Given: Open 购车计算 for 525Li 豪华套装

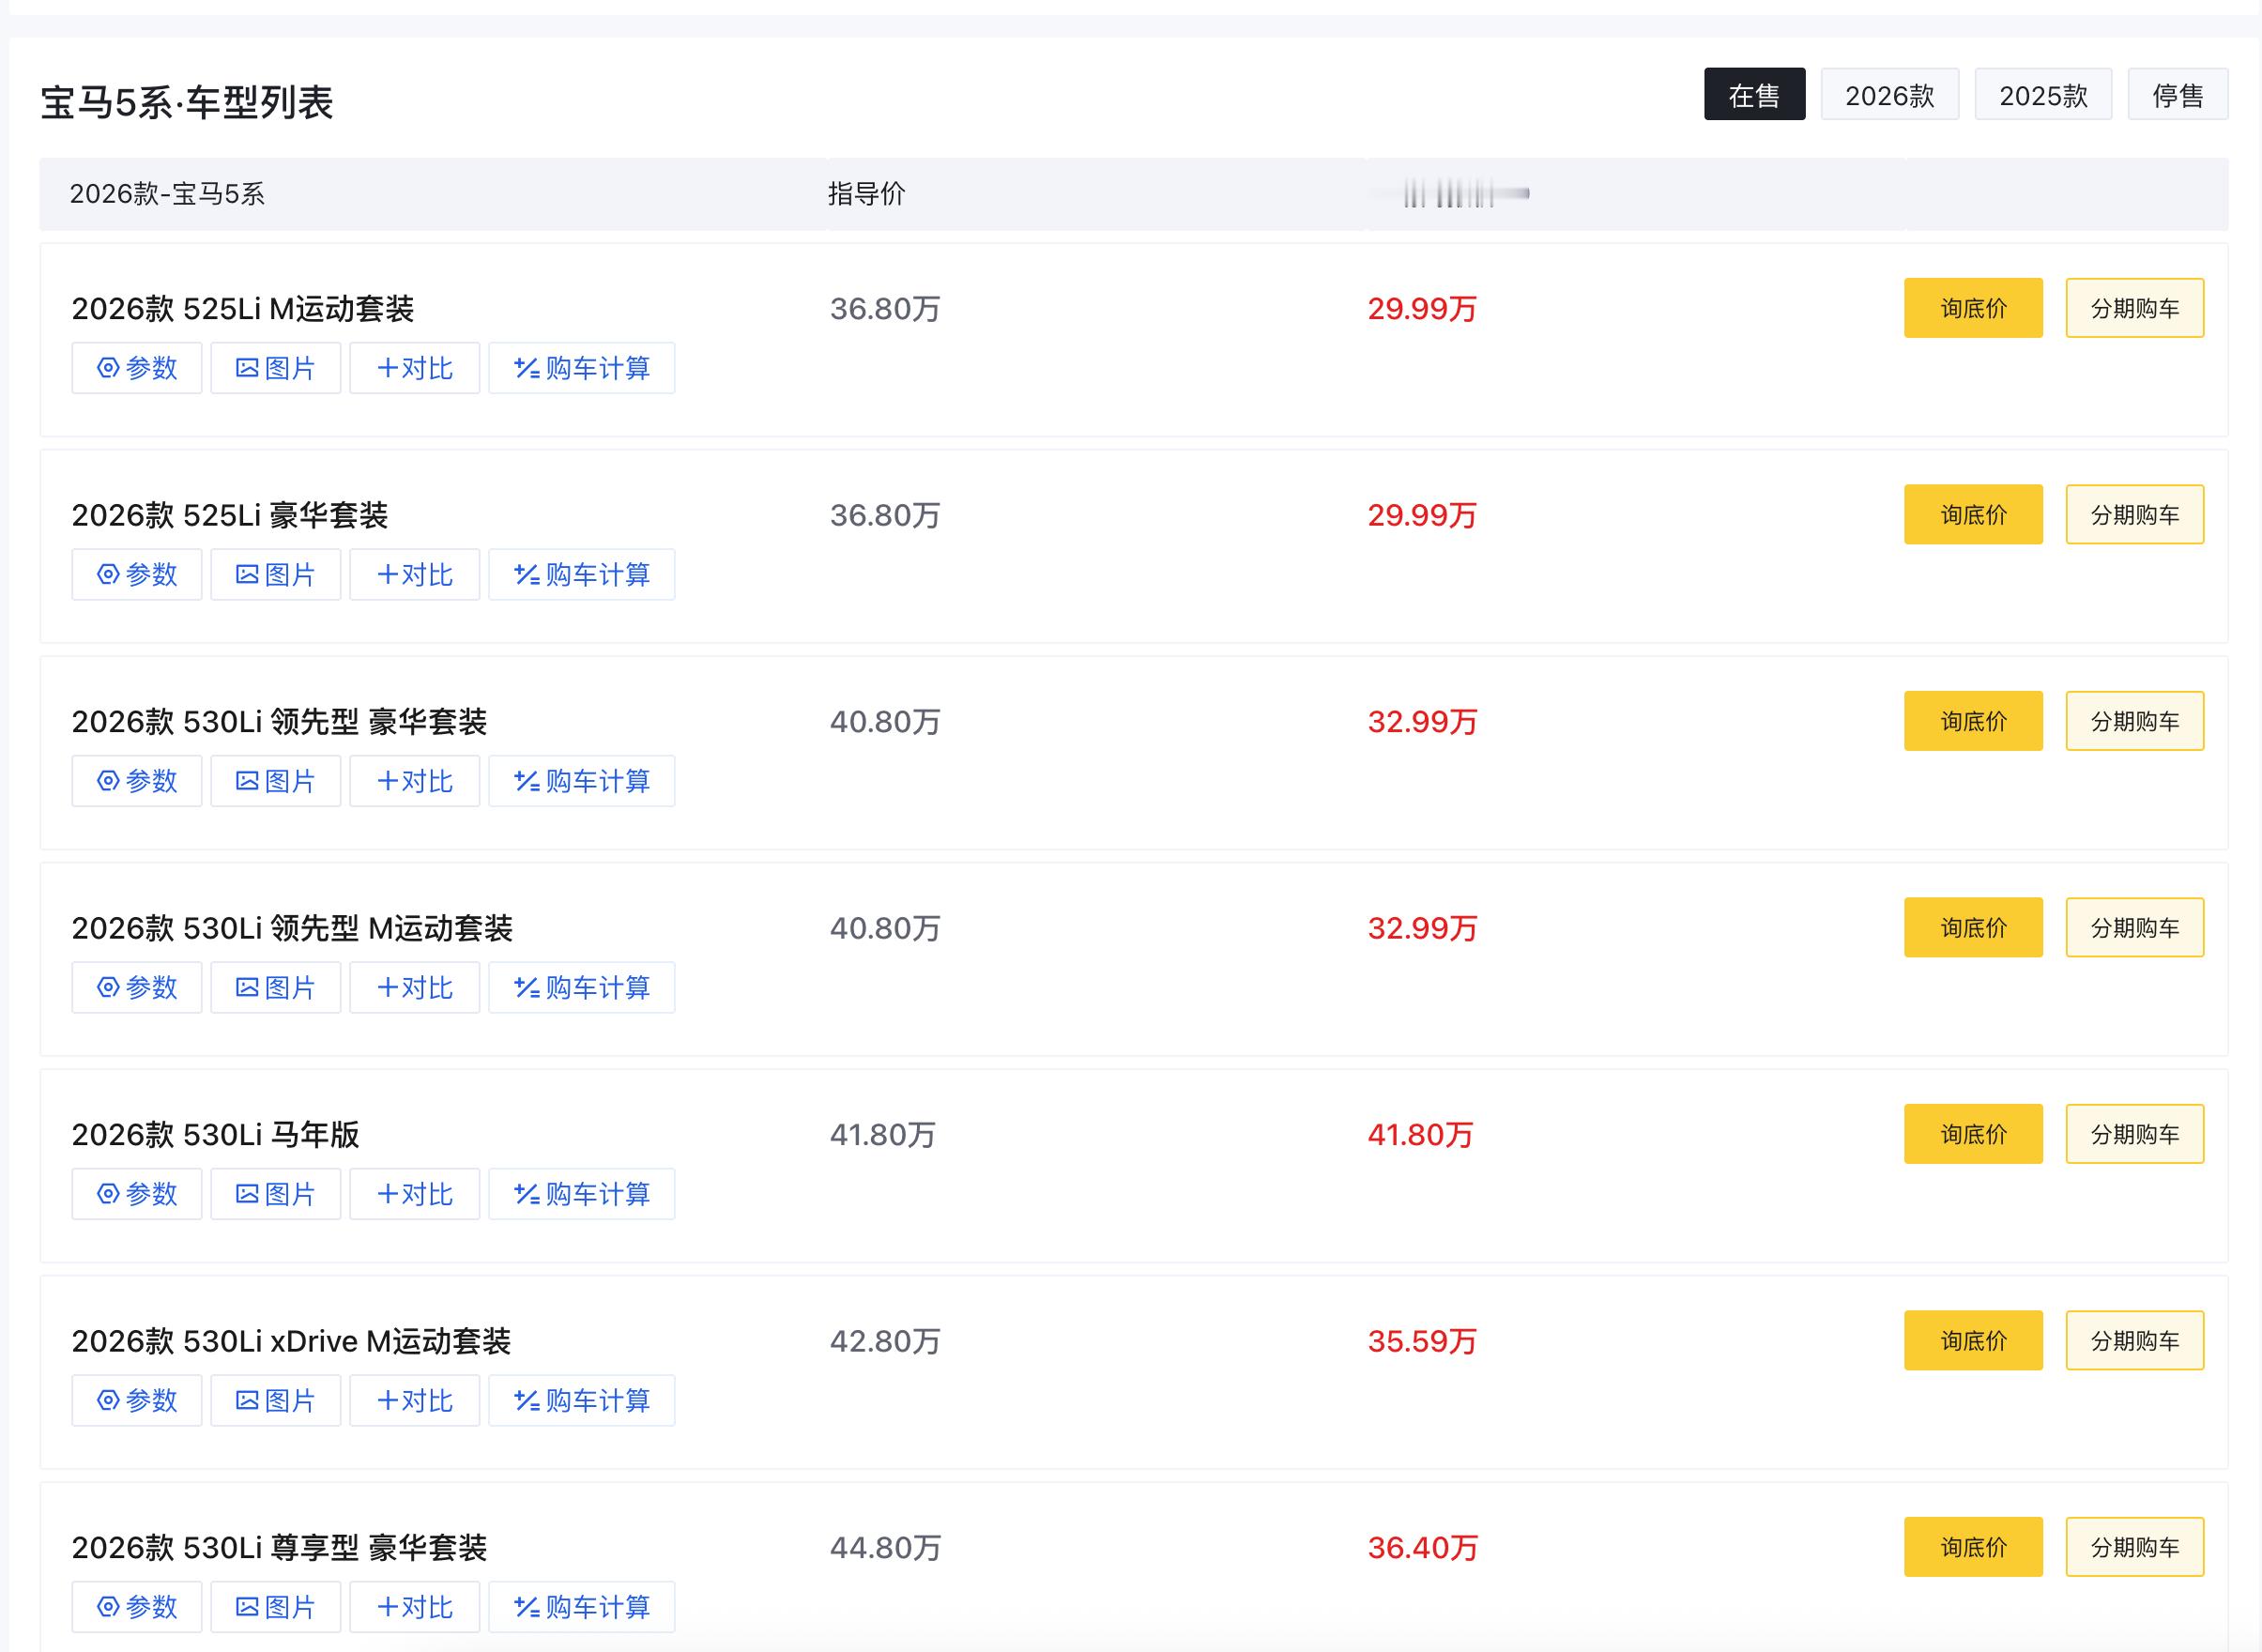Looking at the screenshot, I should [x=582, y=574].
